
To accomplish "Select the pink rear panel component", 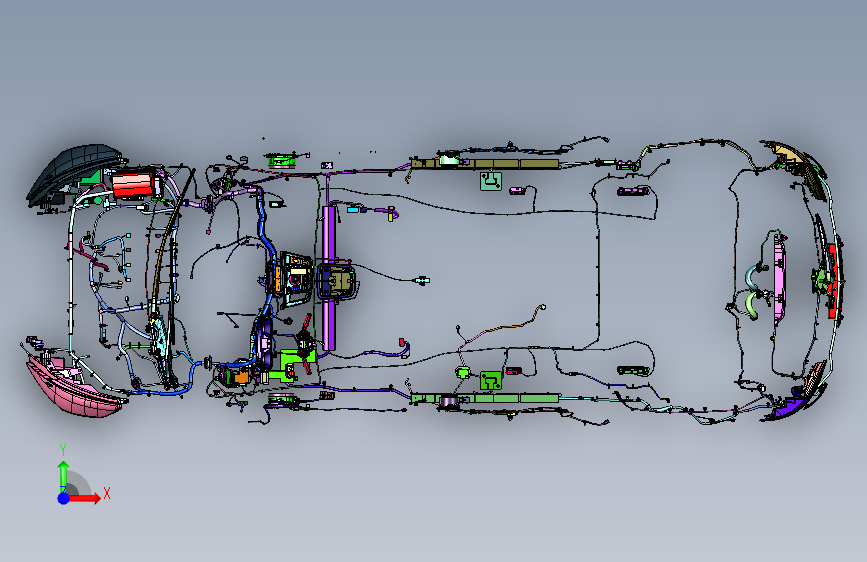I will click(x=780, y=279).
